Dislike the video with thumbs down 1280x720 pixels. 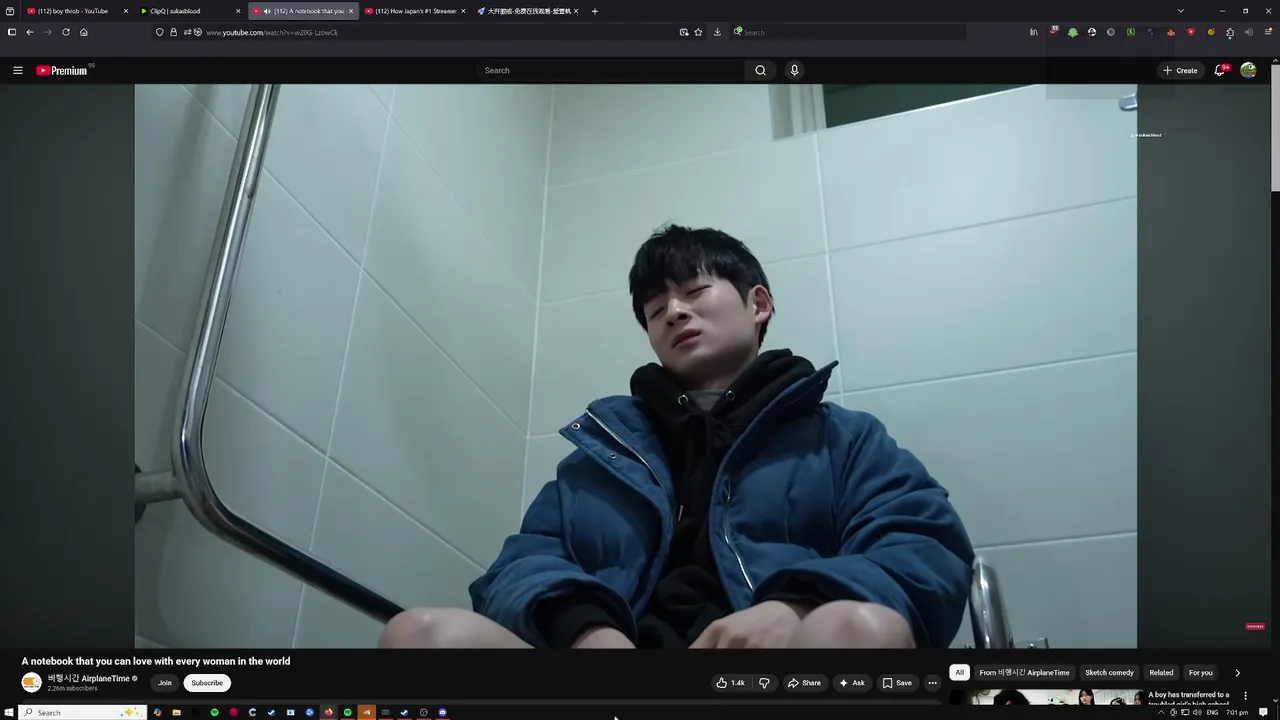point(764,683)
